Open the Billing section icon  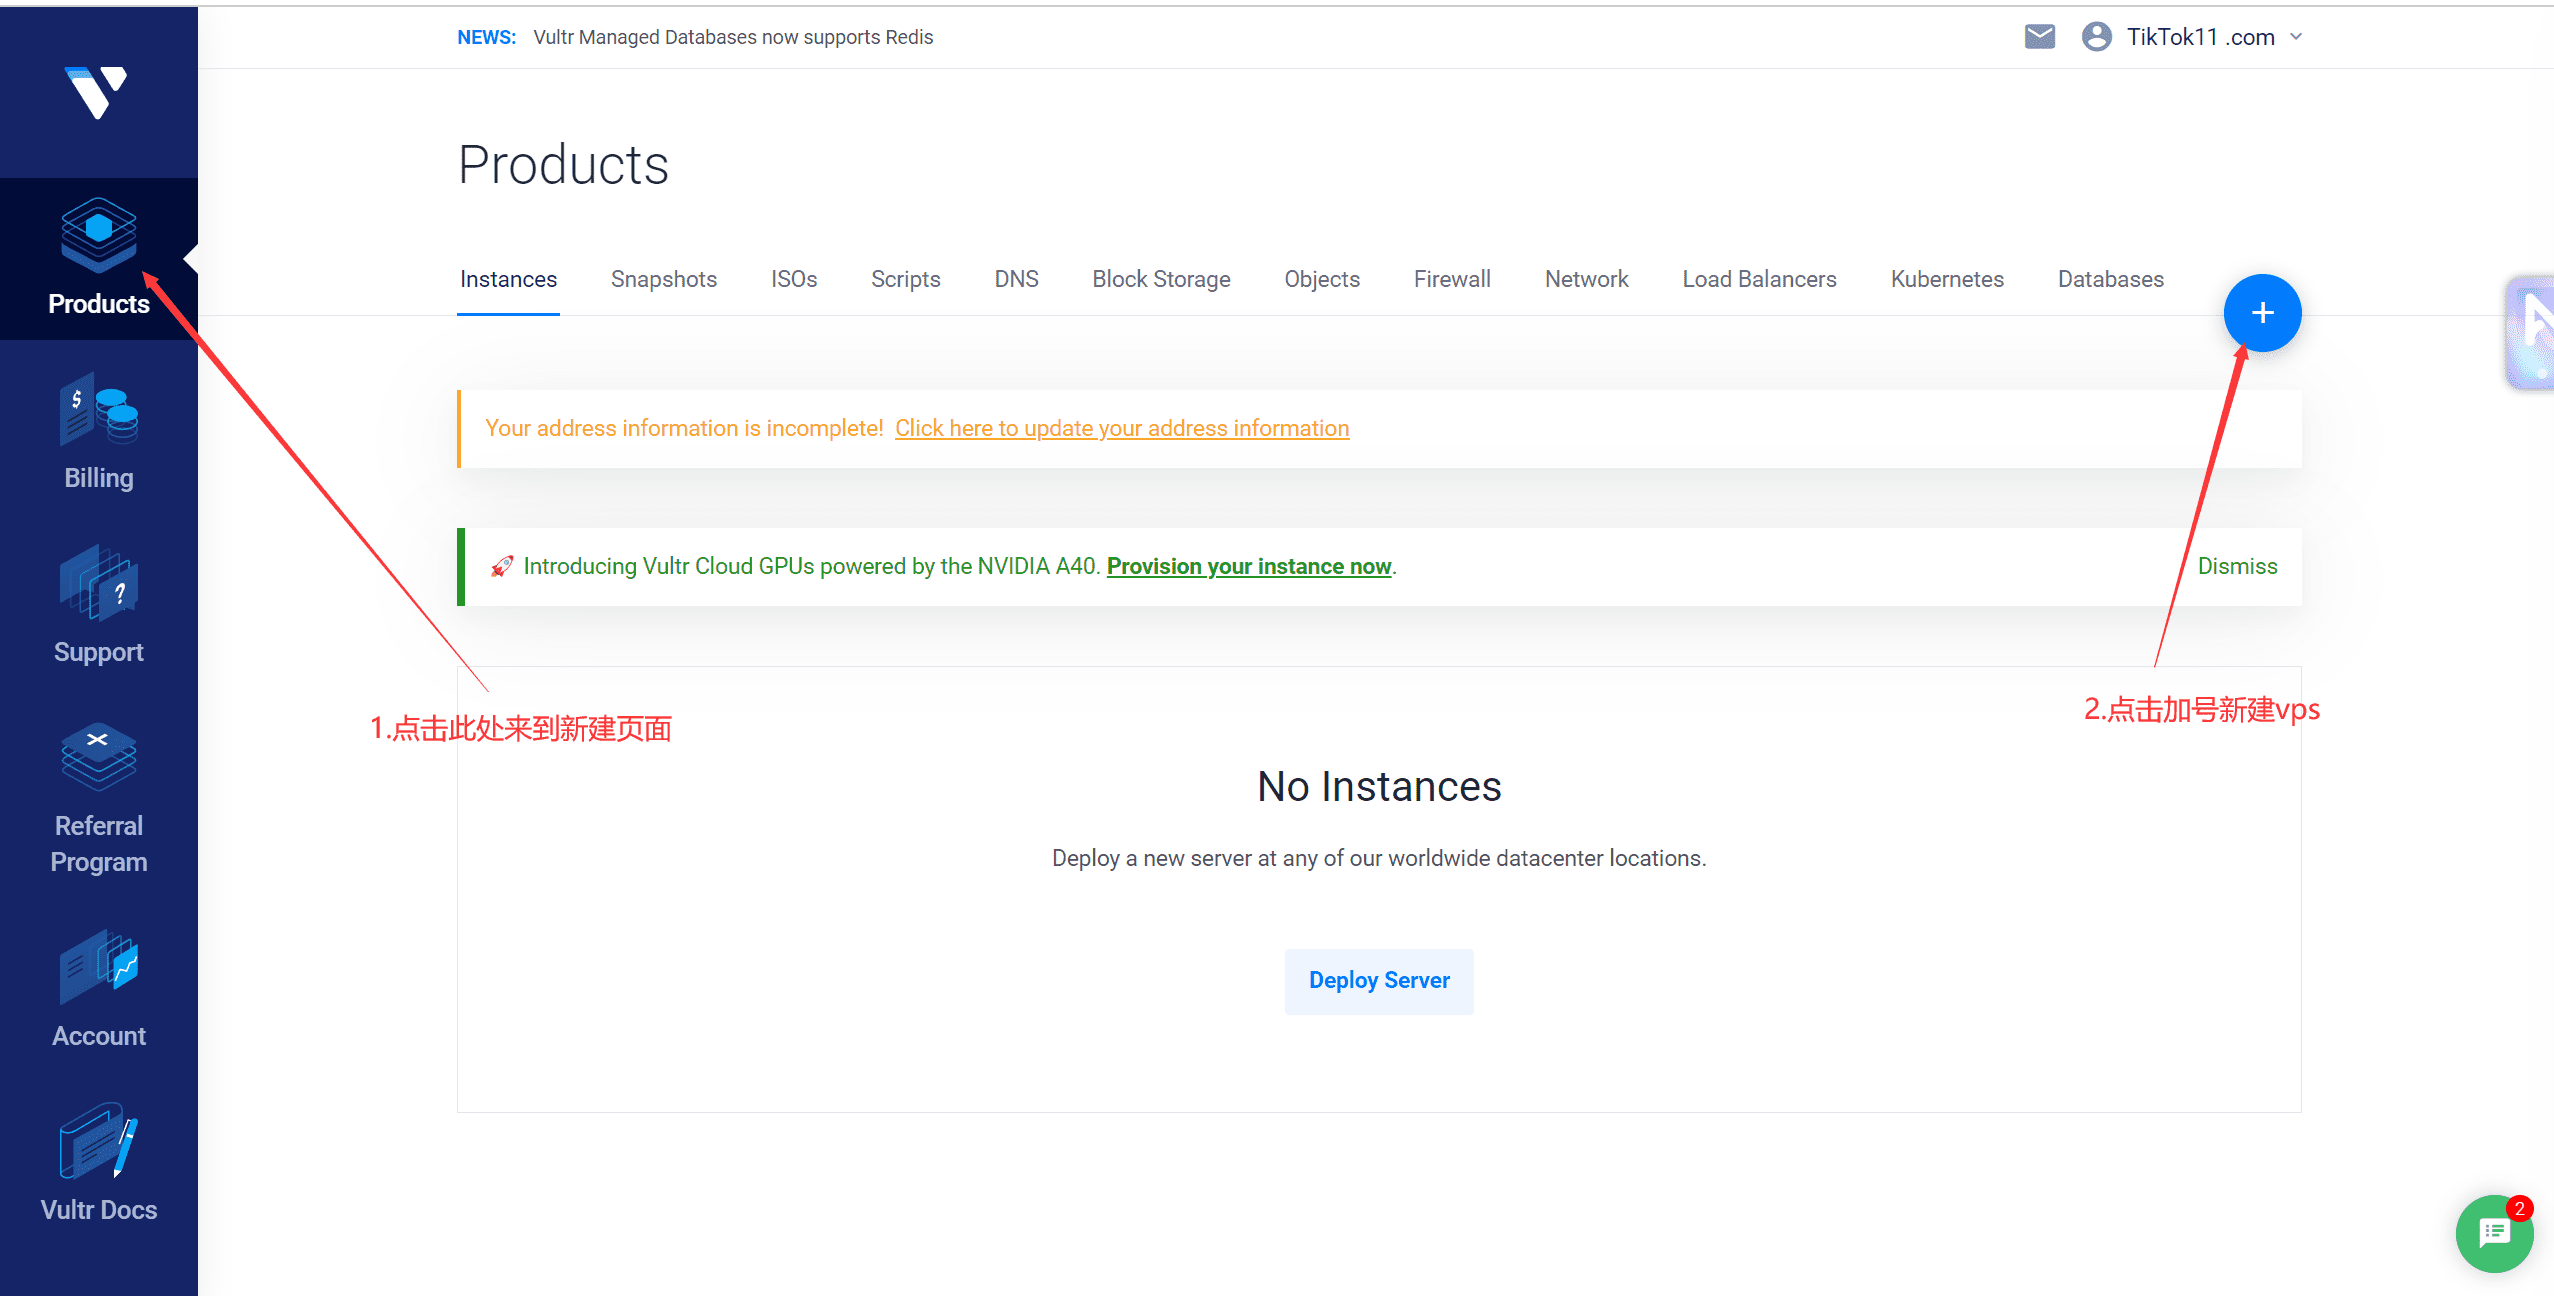tap(98, 410)
